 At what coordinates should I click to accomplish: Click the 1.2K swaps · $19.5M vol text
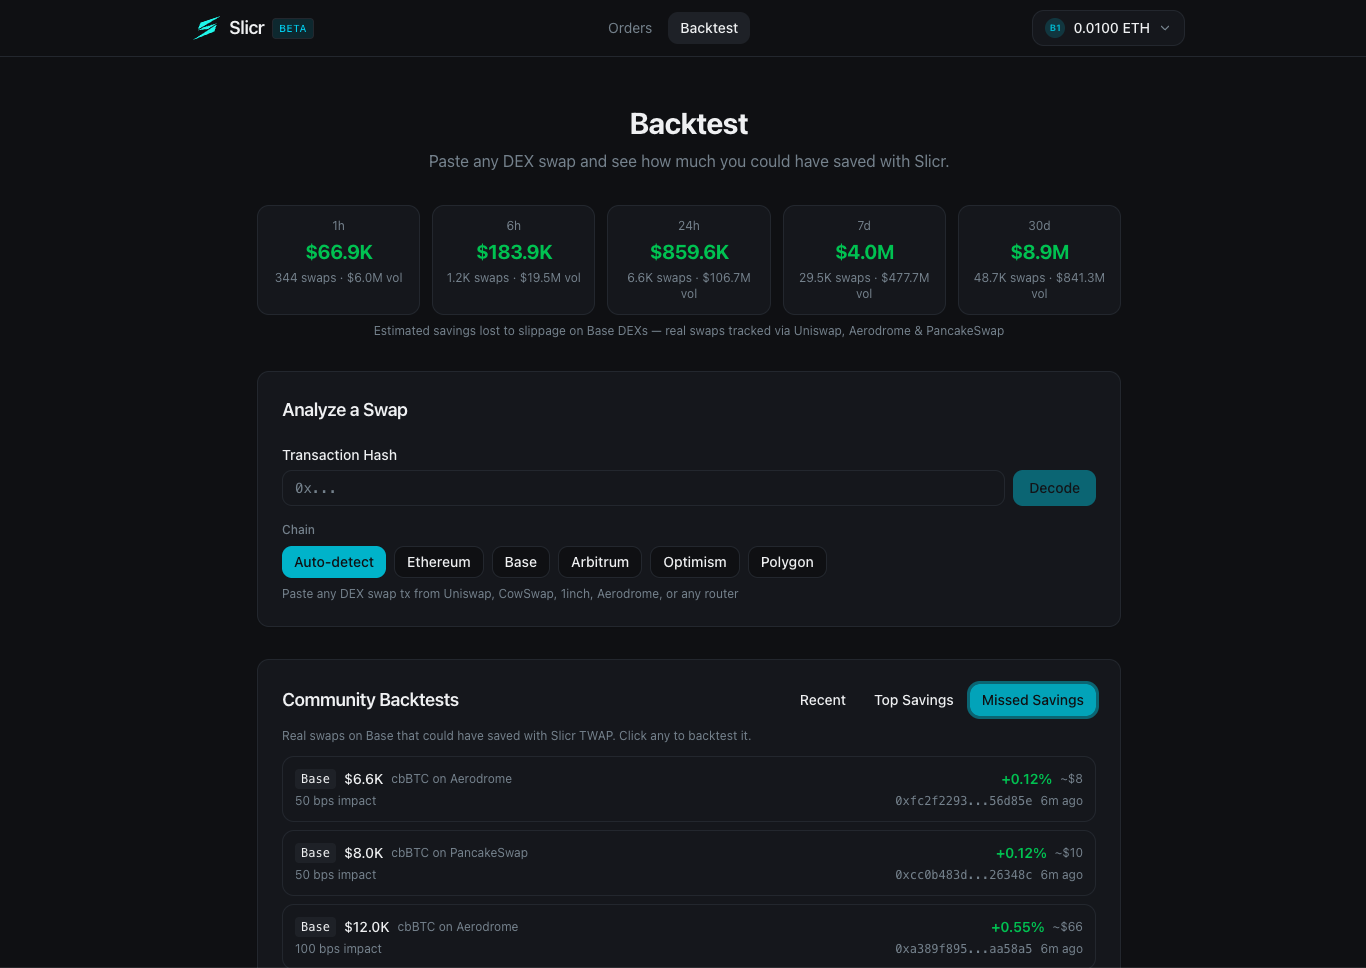[514, 278]
